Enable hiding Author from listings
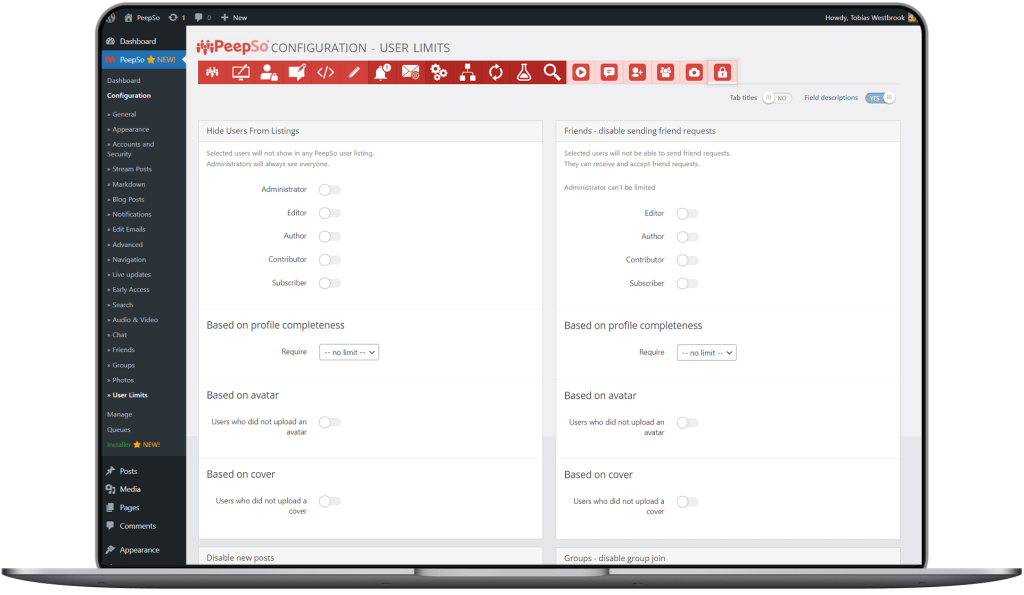Viewport: 1024px width, 595px height. tap(330, 236)
